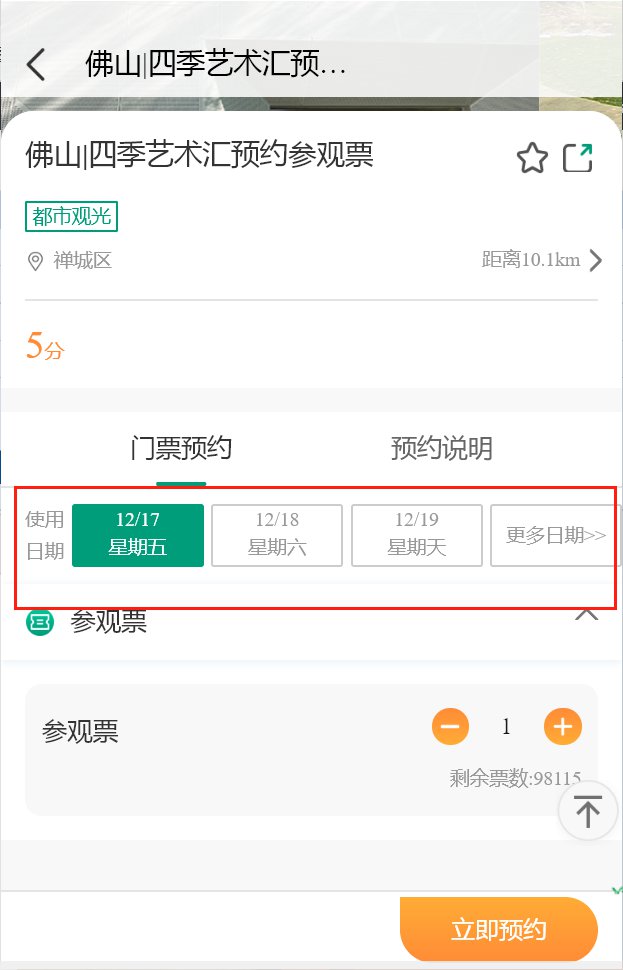623x970 pixels.
Task: Increase ticket count with plus button
Action: click(562, 726)
